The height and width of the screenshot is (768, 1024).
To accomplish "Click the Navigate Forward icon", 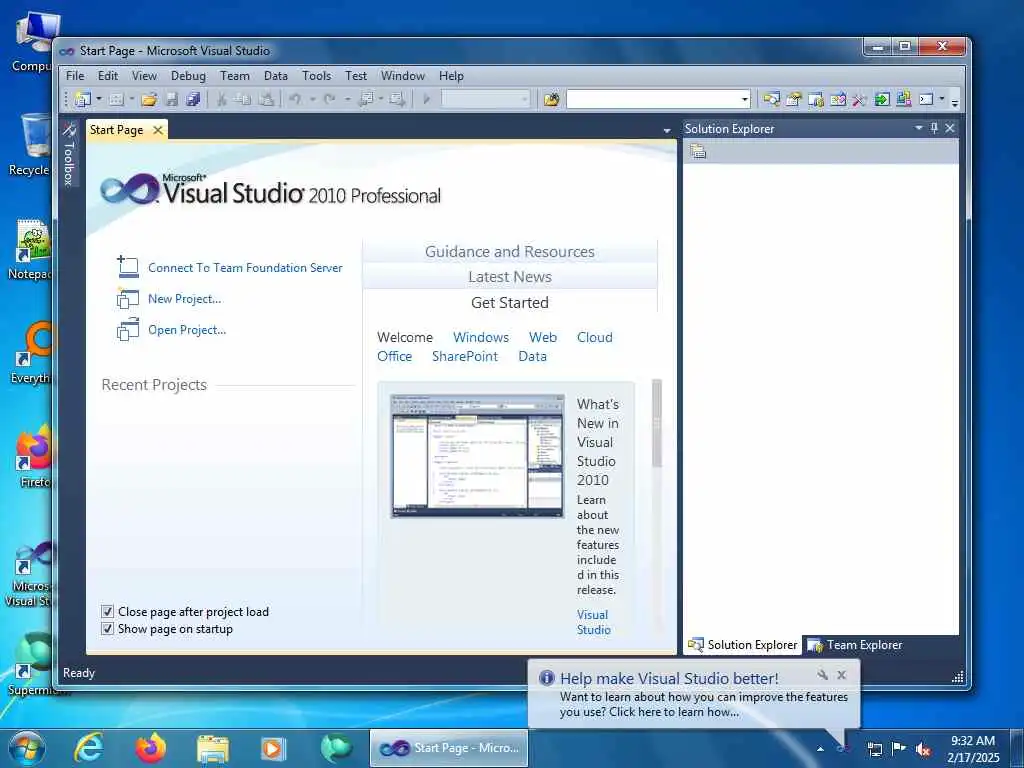I will 396,99.
